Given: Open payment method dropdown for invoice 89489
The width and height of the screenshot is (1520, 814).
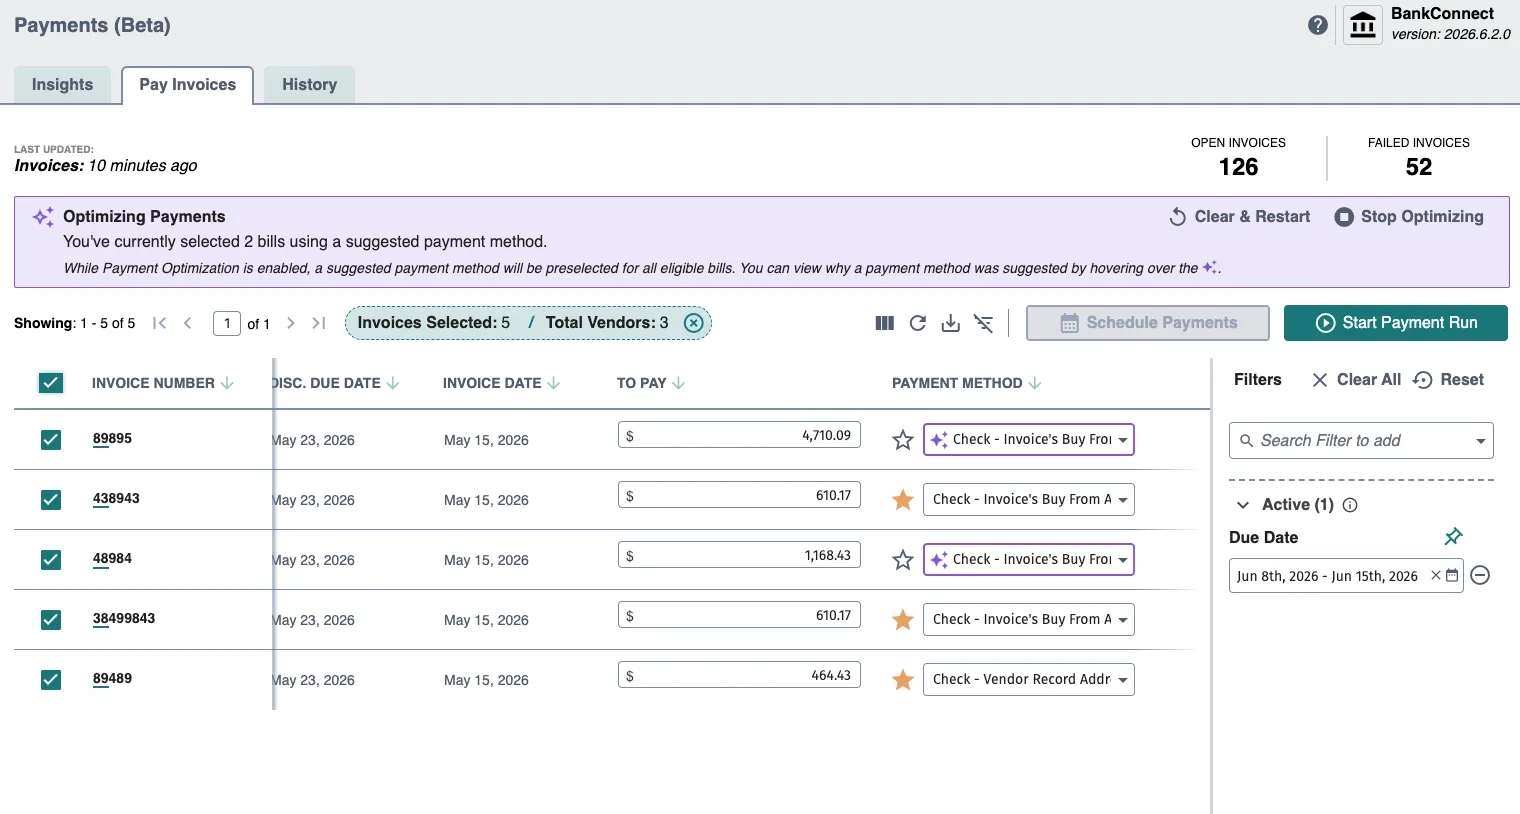Looking at the screenshot, I should tap(1028, 680).
